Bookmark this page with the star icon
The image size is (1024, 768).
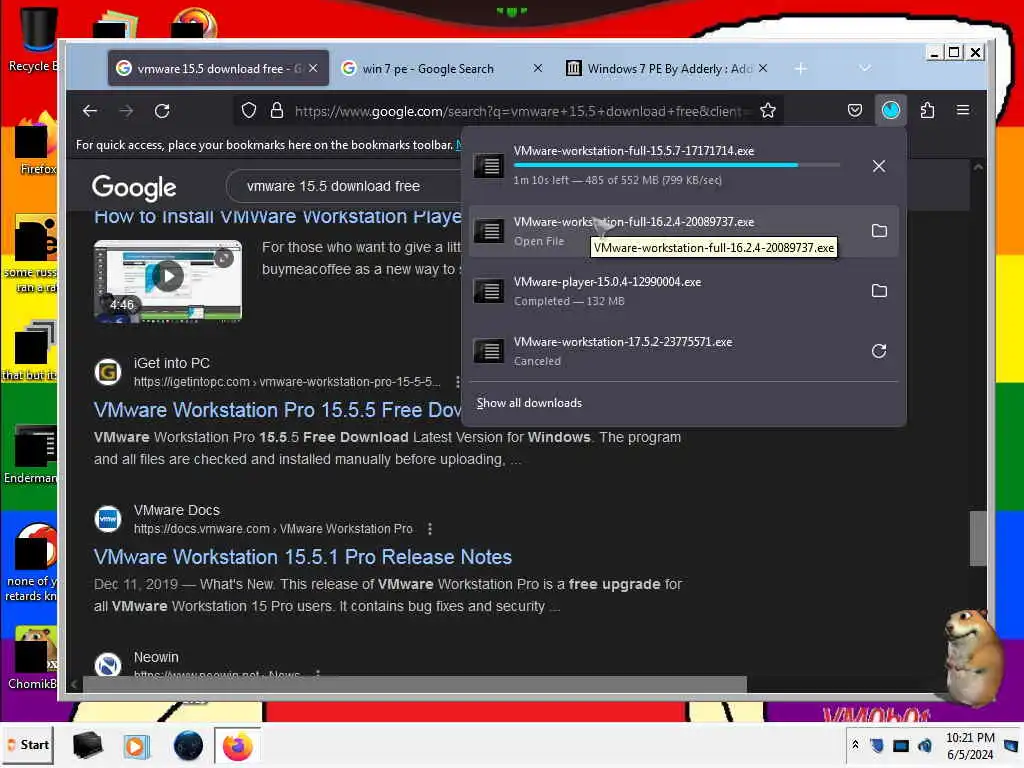point(768,110)
